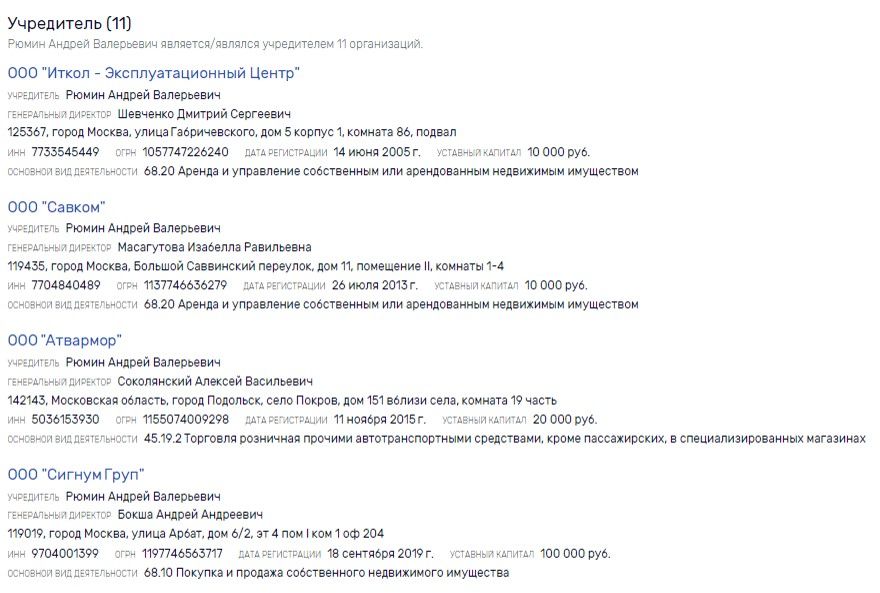The image size is (880, 593).
Task: Click the улица Арбат address line
Action: pyautogui.click(x=195, y=534)
